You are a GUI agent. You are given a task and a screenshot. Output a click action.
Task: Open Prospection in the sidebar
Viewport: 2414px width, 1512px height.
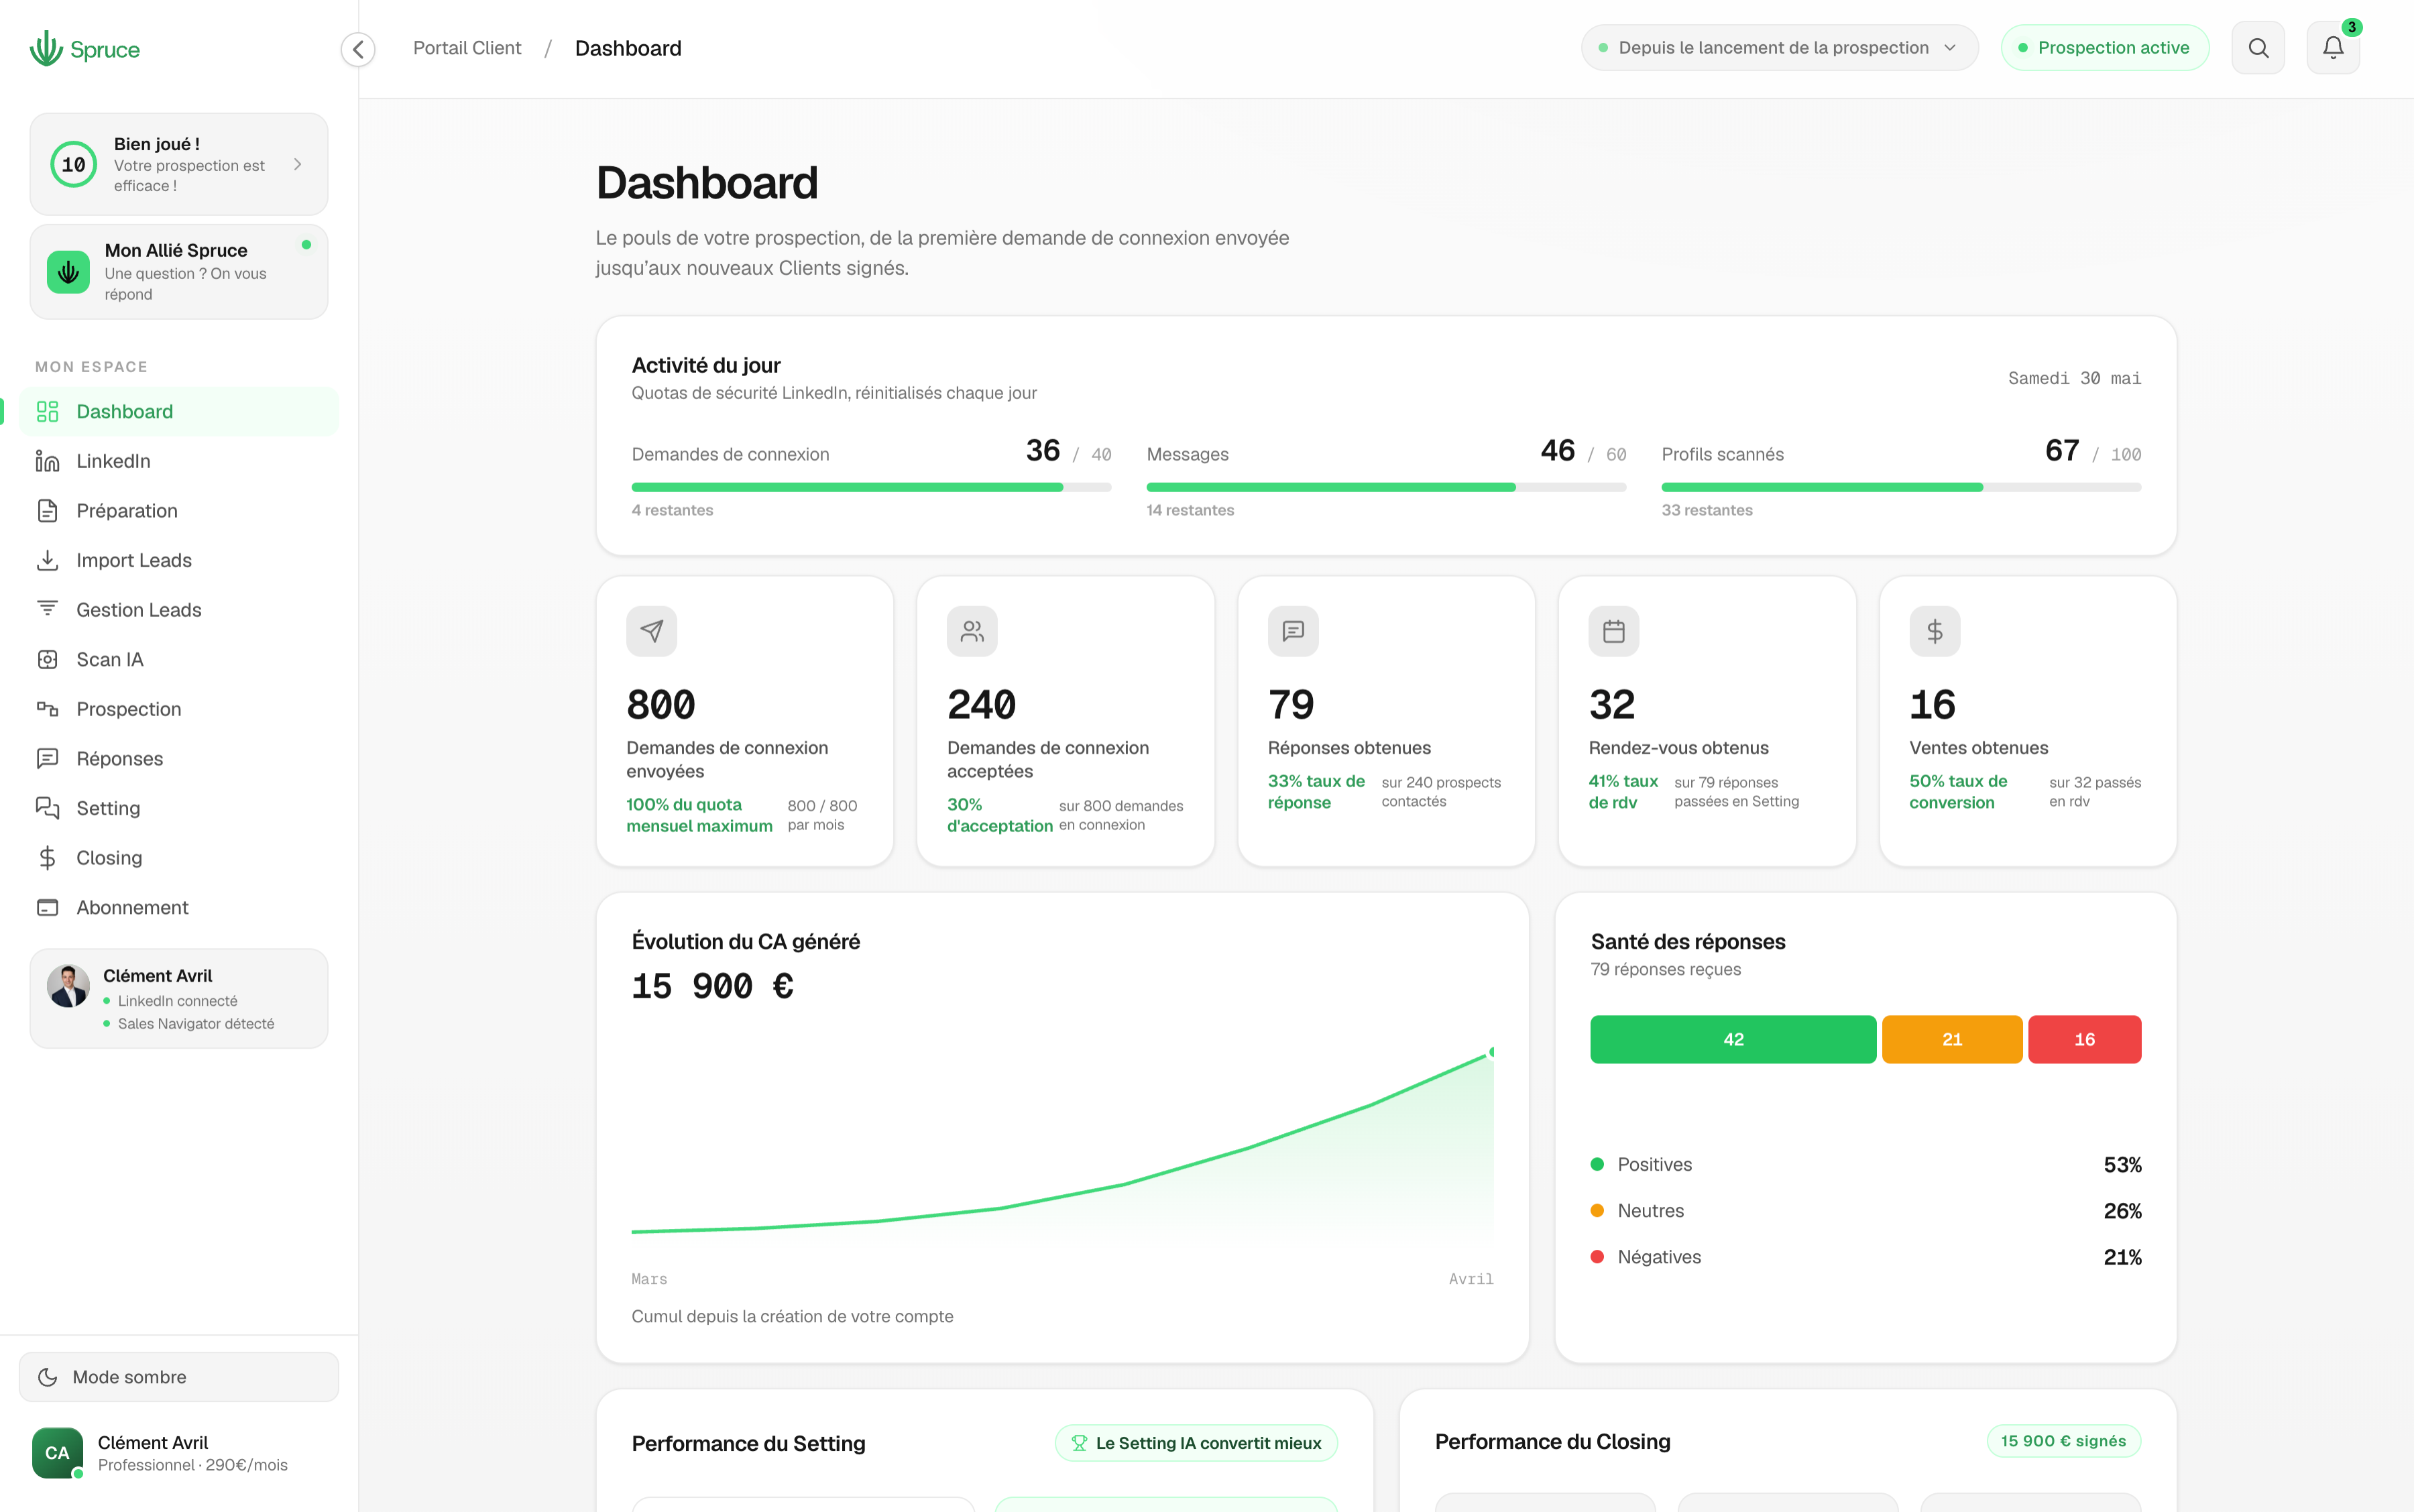[x=179, y=709]
